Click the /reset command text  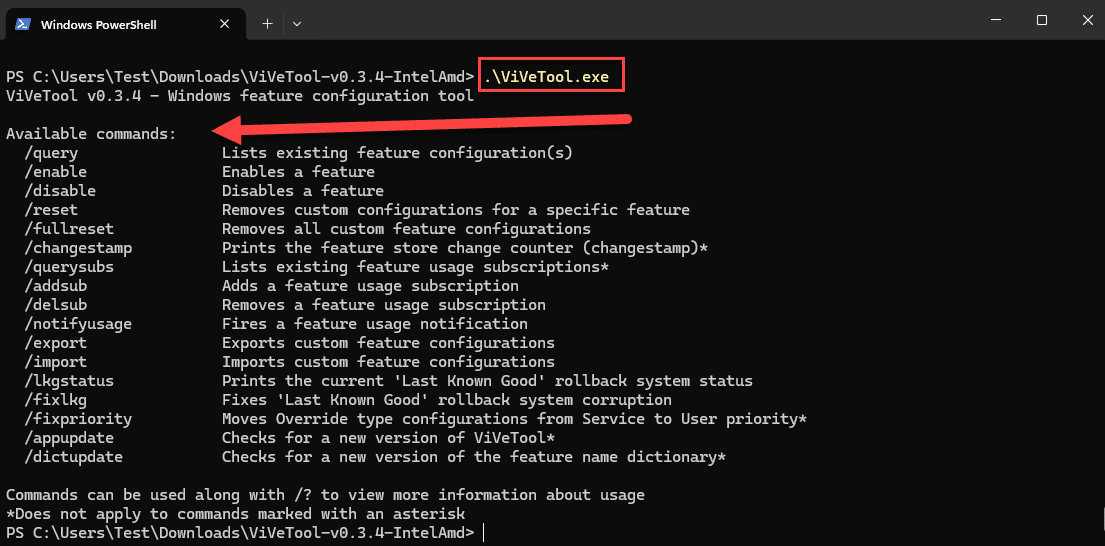coord(51,209)
